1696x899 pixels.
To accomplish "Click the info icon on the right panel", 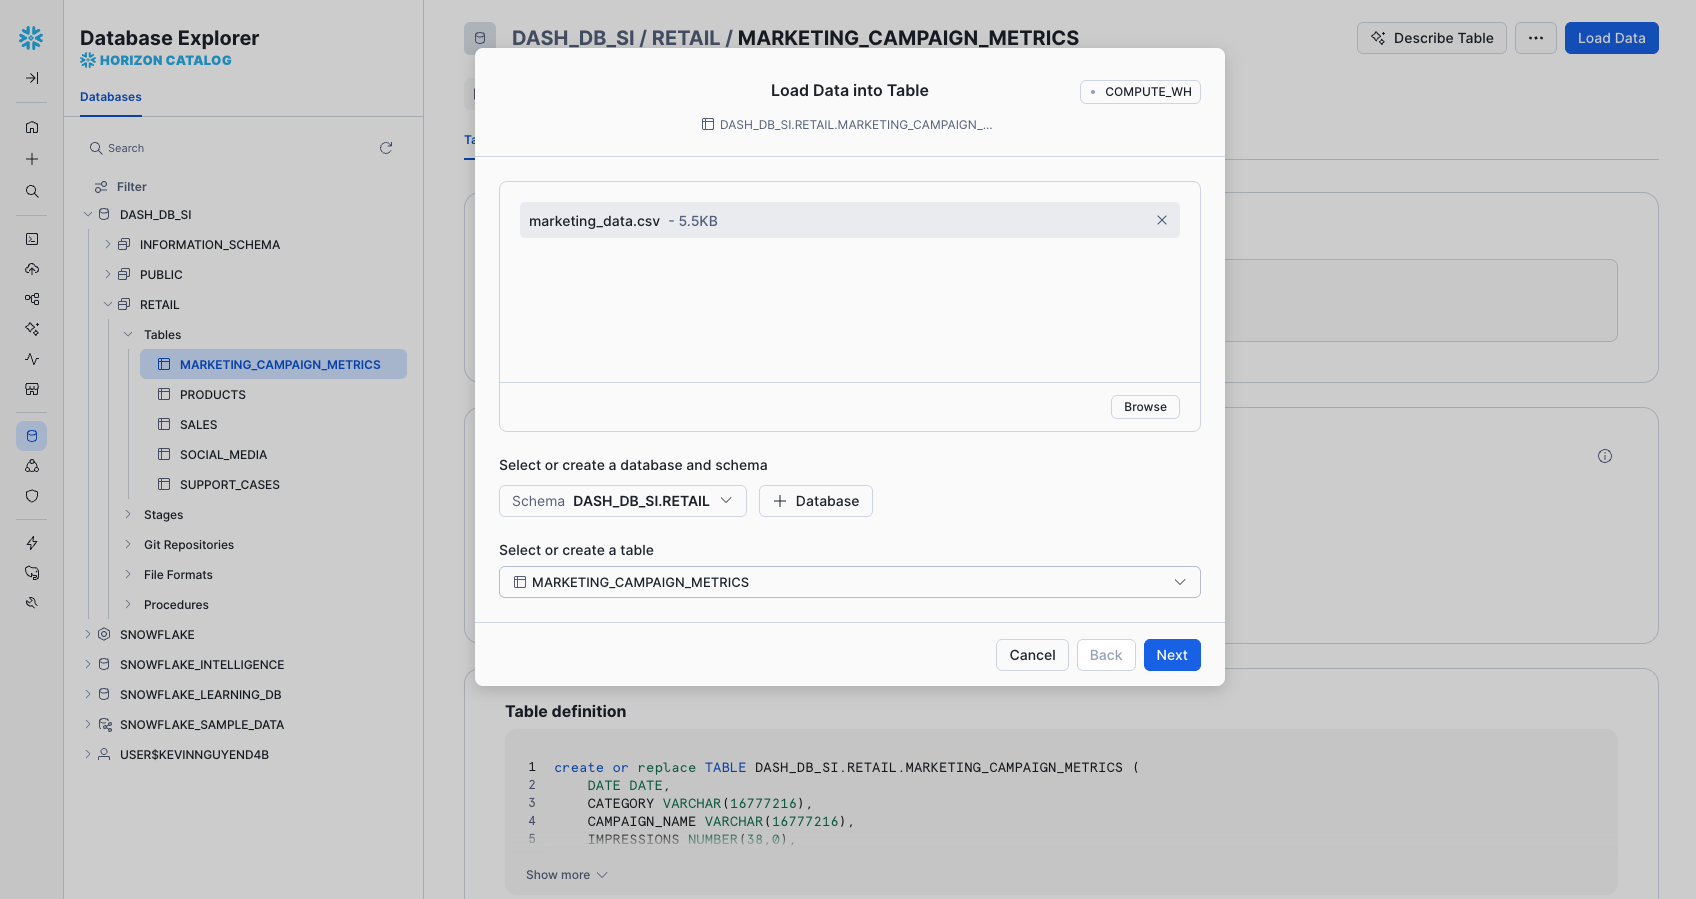I will (x=1605, y=456).
